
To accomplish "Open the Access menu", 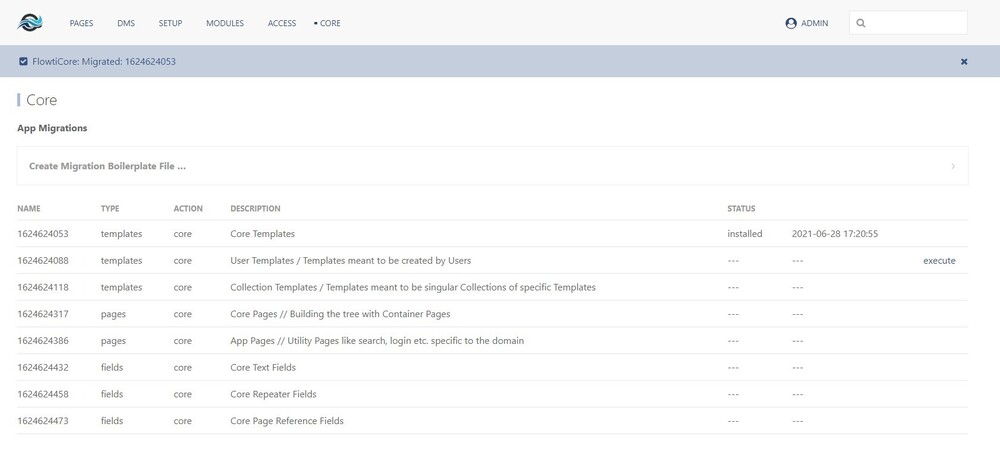I will (x=282, y=23).
